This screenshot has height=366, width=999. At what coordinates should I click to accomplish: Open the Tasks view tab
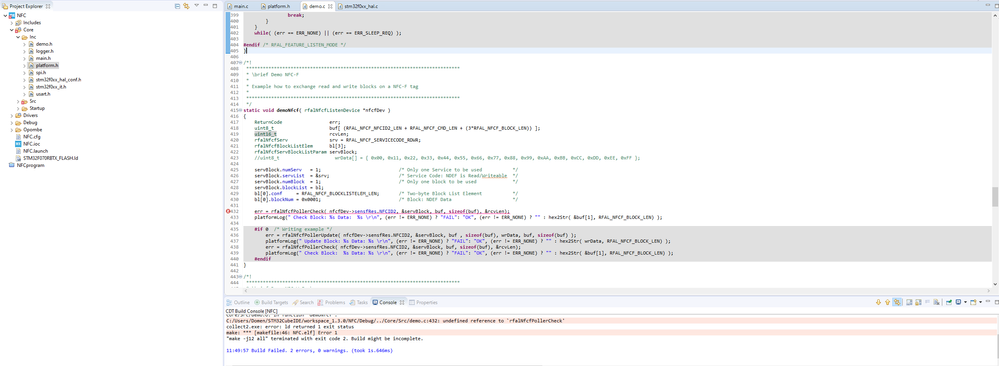coord(359,302)
